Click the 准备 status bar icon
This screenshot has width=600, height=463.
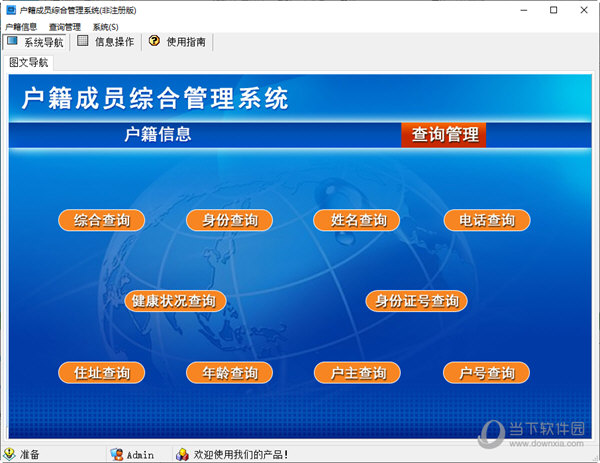point(9,454)
